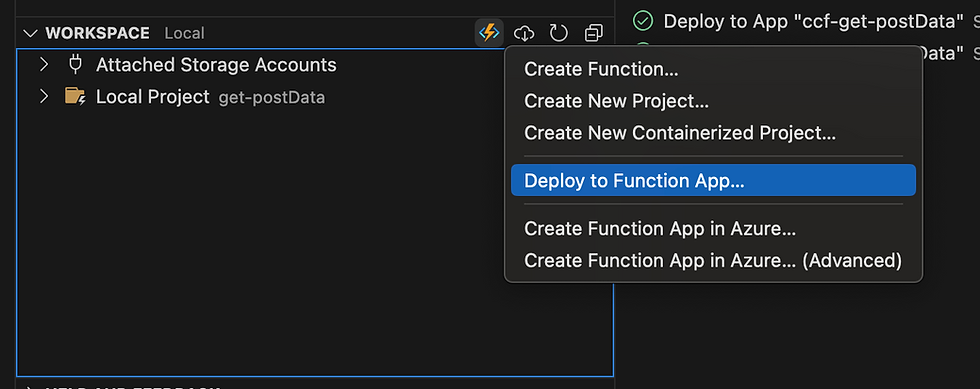Expand the Attached Storage Accounts node
Image resolution: width=980 pixels, height=389 pixels.
click(43, 64)
